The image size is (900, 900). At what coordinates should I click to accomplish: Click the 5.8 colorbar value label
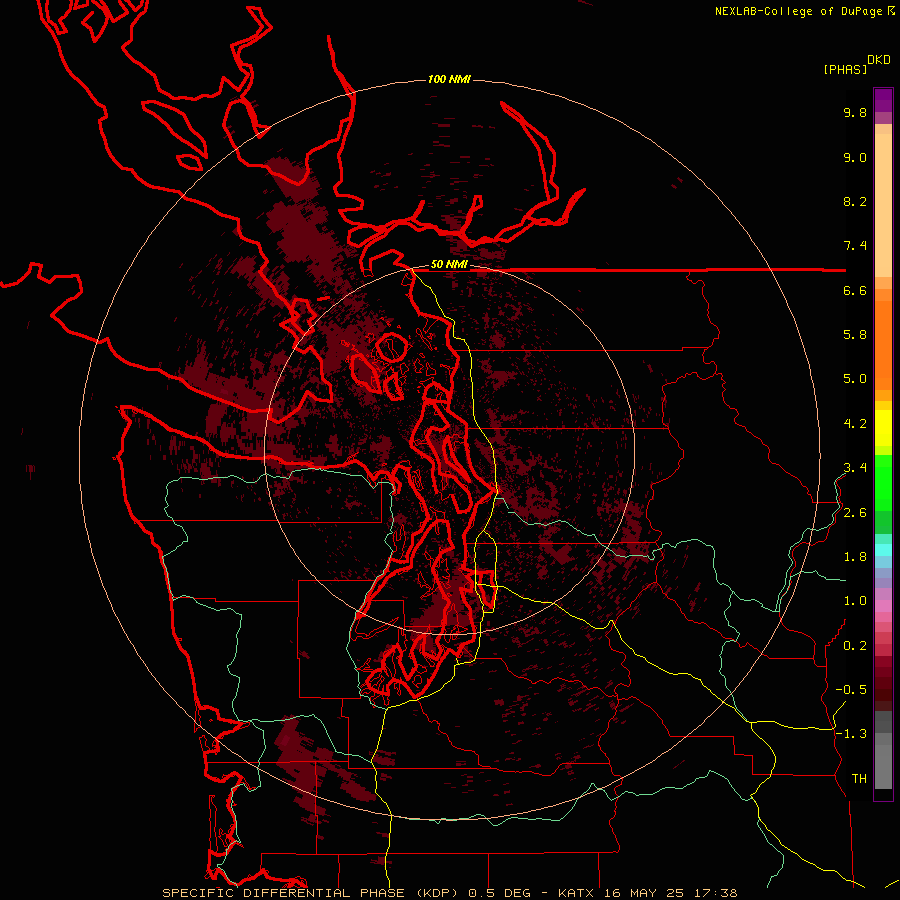855,335
